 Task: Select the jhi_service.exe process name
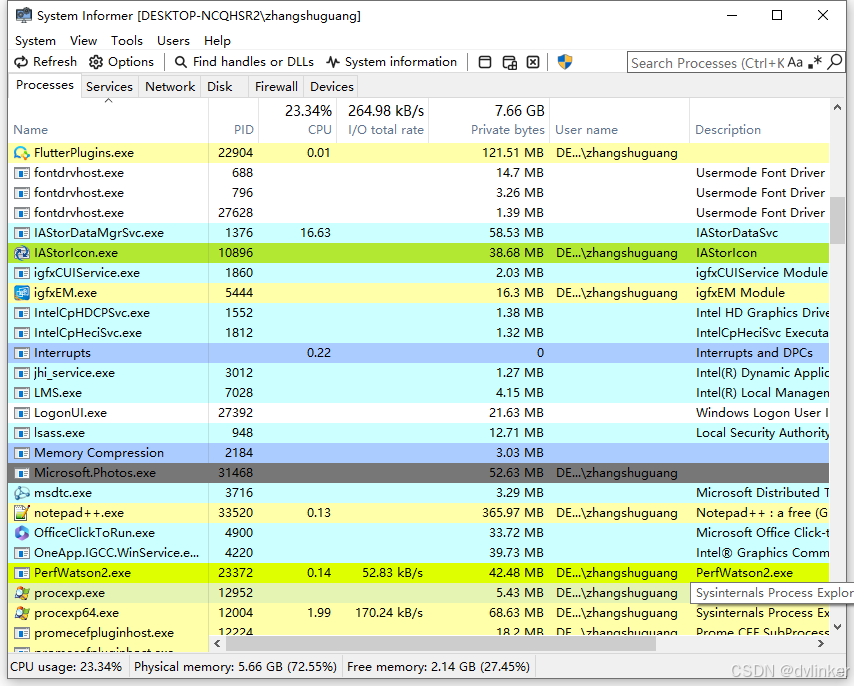pyautogui.click(x=74, y=373)
